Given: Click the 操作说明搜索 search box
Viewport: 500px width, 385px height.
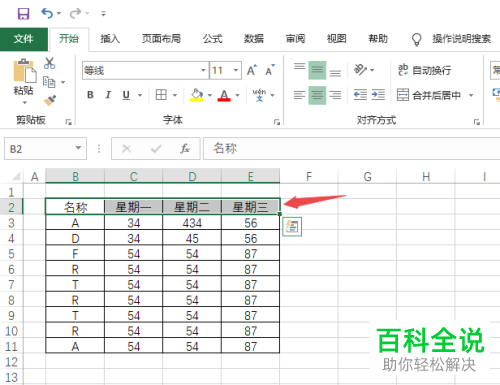Looking at the screenshot, I should point(462,39).
